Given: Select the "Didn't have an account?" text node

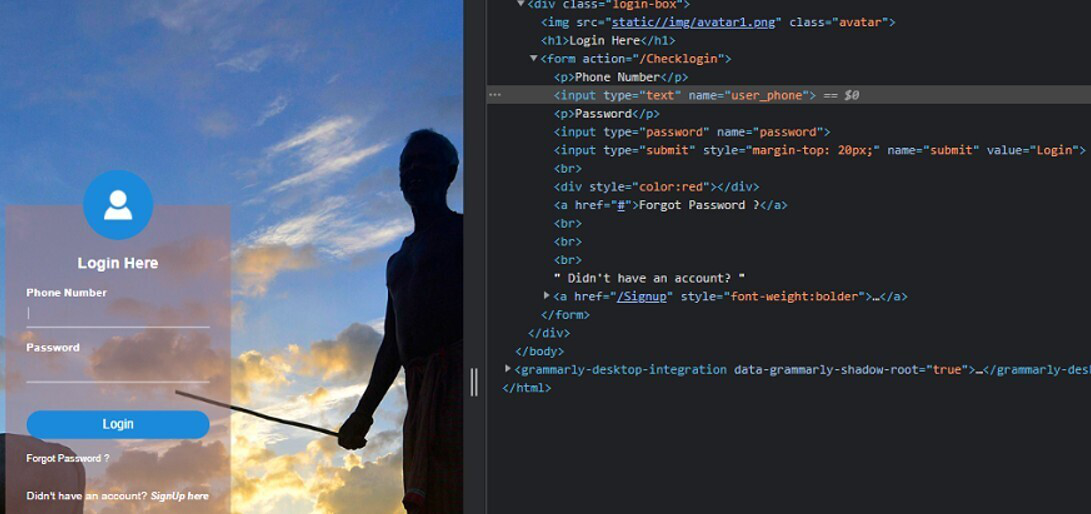Looking at the screenshot, I should click(650, 278).
